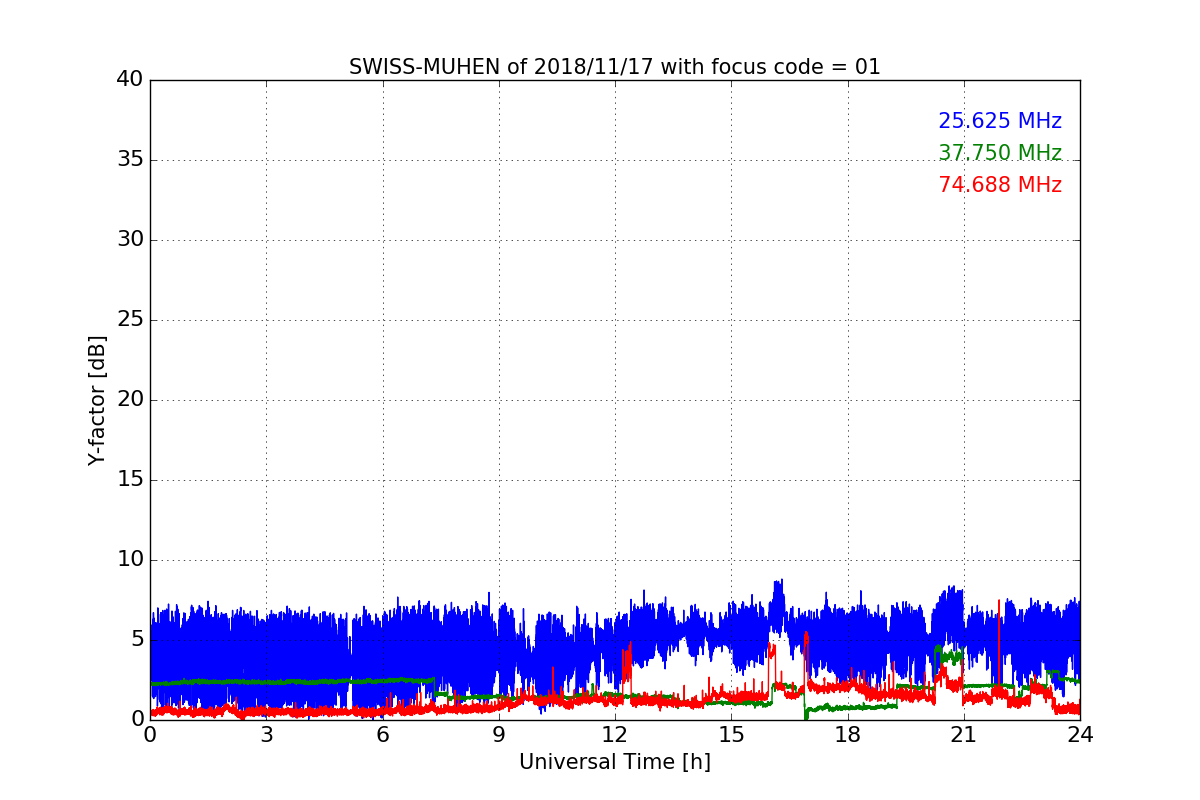Select the blue 25.625 MHz legend label

click(1000, 121)
